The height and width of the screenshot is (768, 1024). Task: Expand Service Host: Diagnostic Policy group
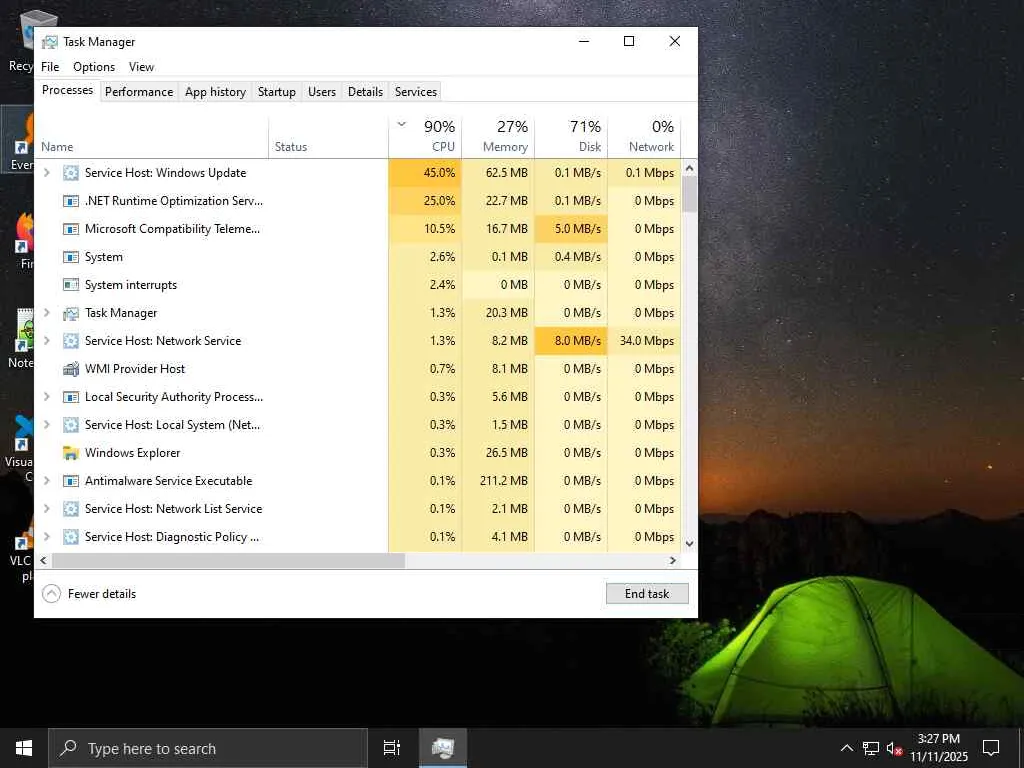pyautogui.click(x=46, y=537)
